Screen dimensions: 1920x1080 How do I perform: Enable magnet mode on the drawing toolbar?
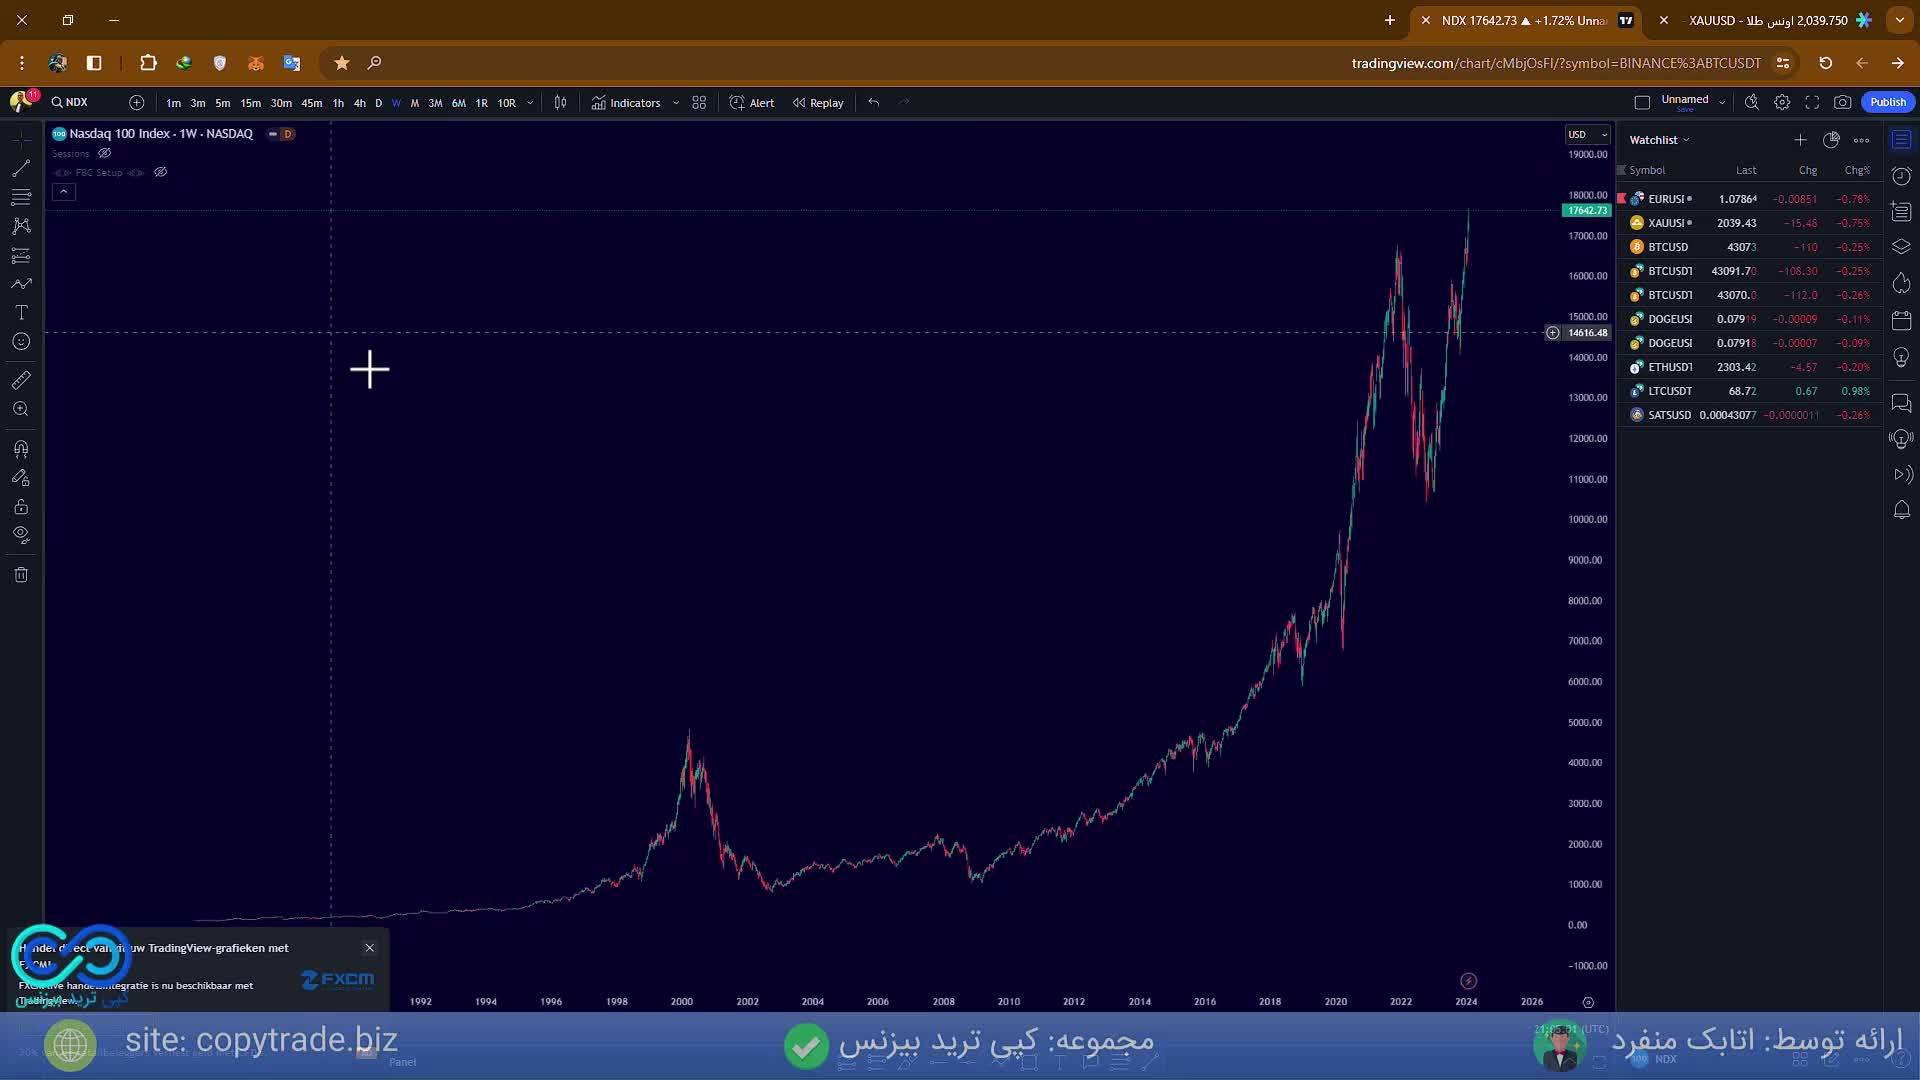(x=21, y=448)
